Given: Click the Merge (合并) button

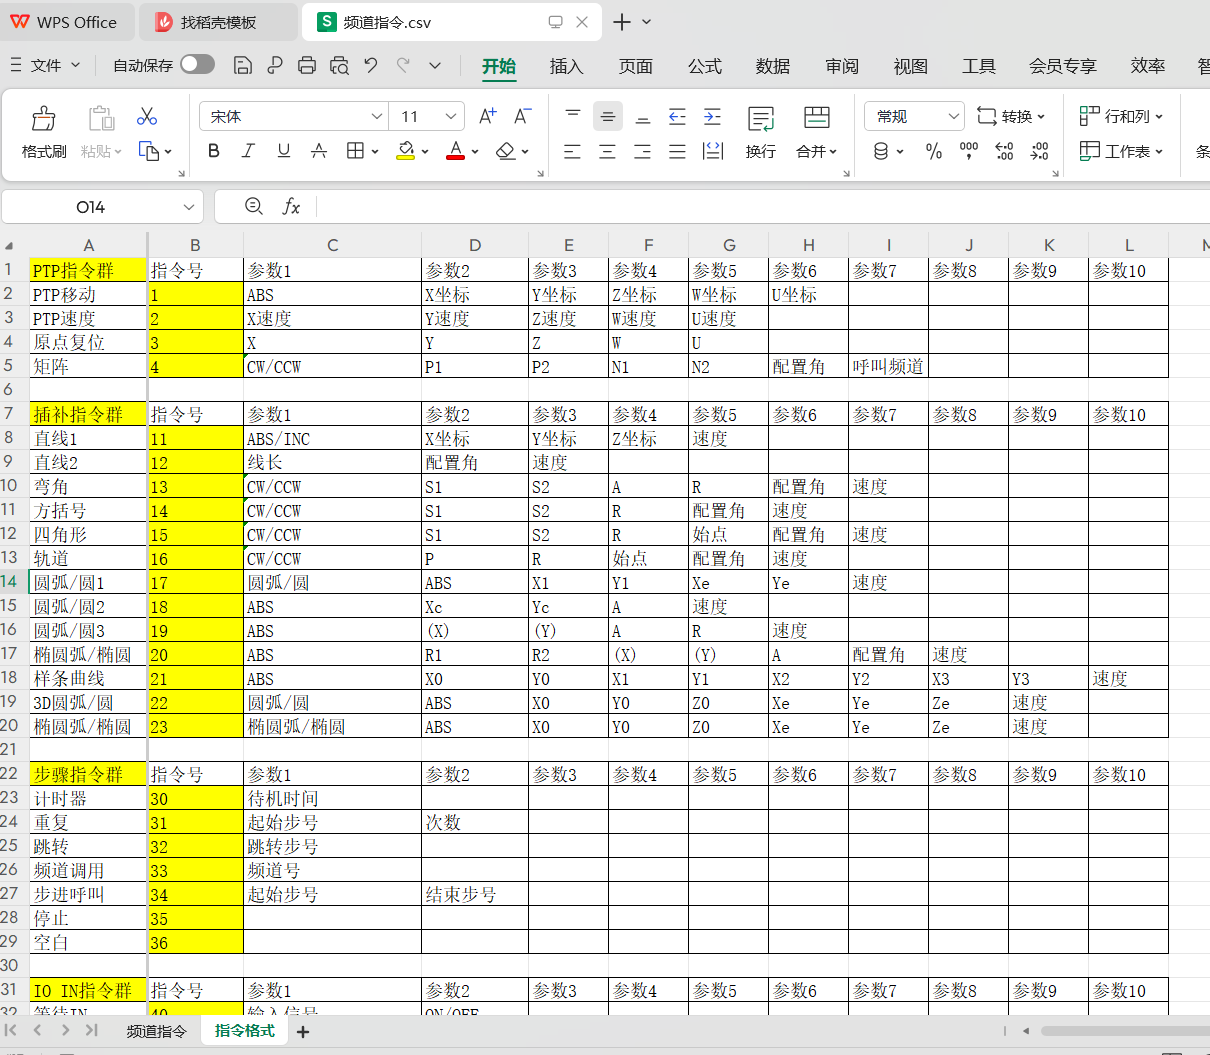Looking at the screenshot, I should [816, 132].
